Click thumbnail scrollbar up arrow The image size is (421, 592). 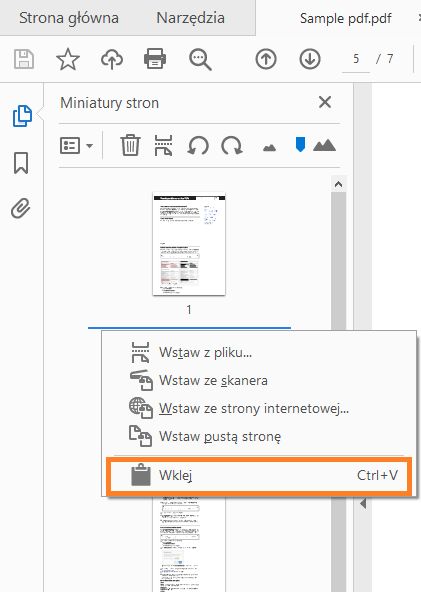click(x=338, y=184)
